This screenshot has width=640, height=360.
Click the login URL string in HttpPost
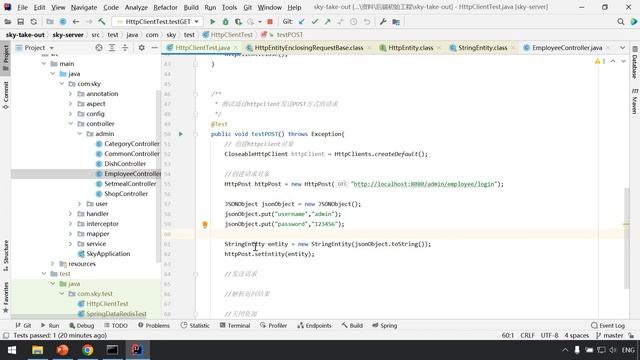point(423,184)
